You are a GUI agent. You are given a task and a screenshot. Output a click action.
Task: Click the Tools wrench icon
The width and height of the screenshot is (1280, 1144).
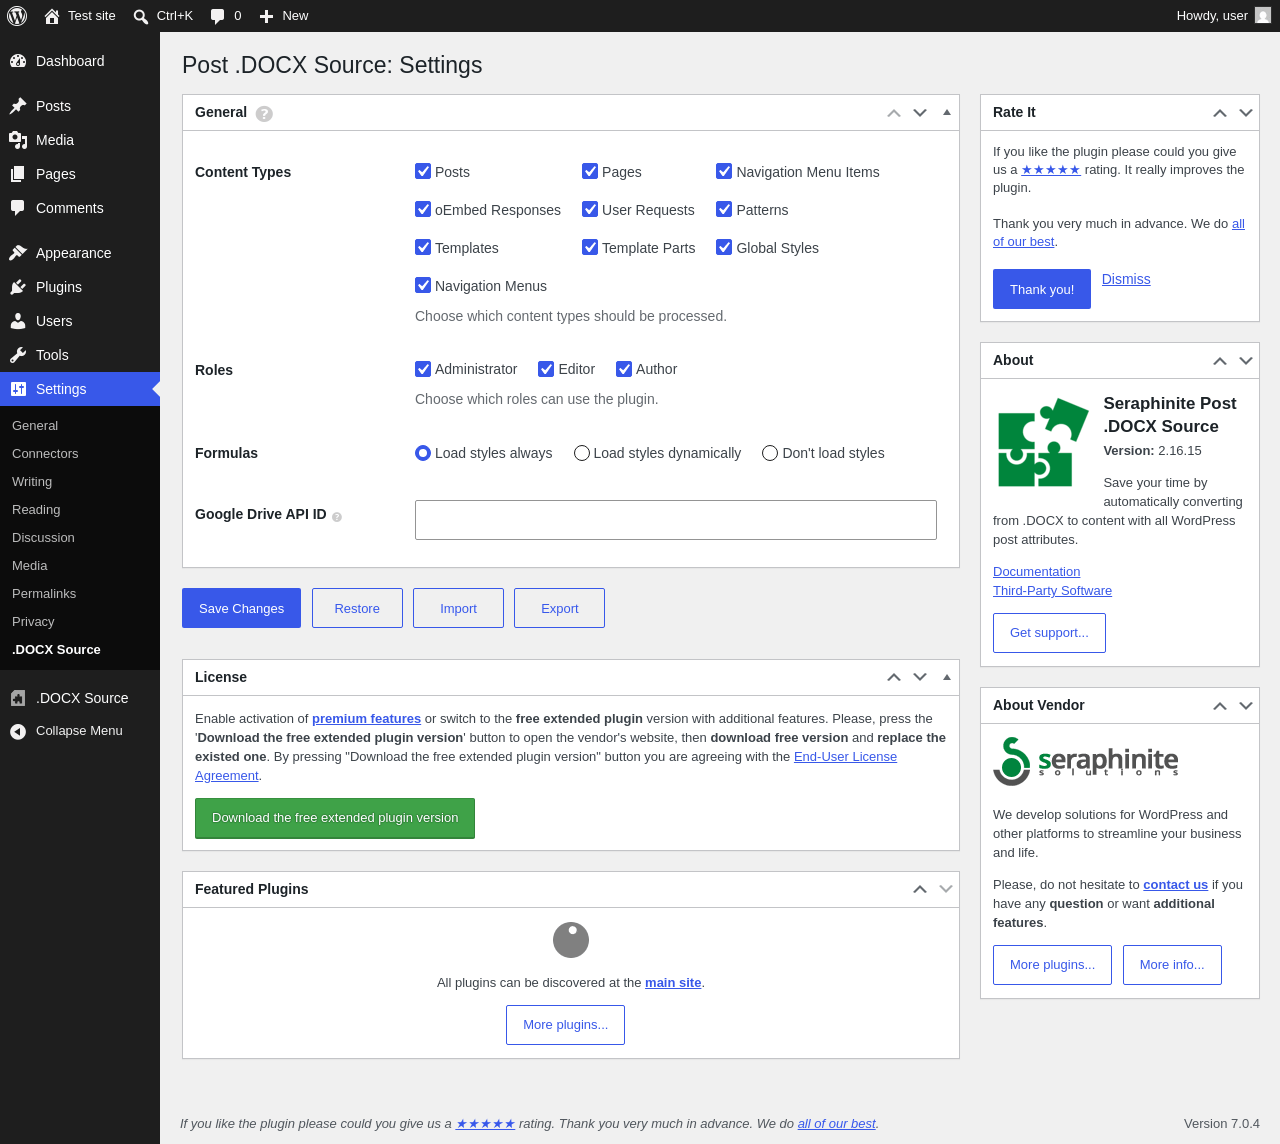point(18,355)
